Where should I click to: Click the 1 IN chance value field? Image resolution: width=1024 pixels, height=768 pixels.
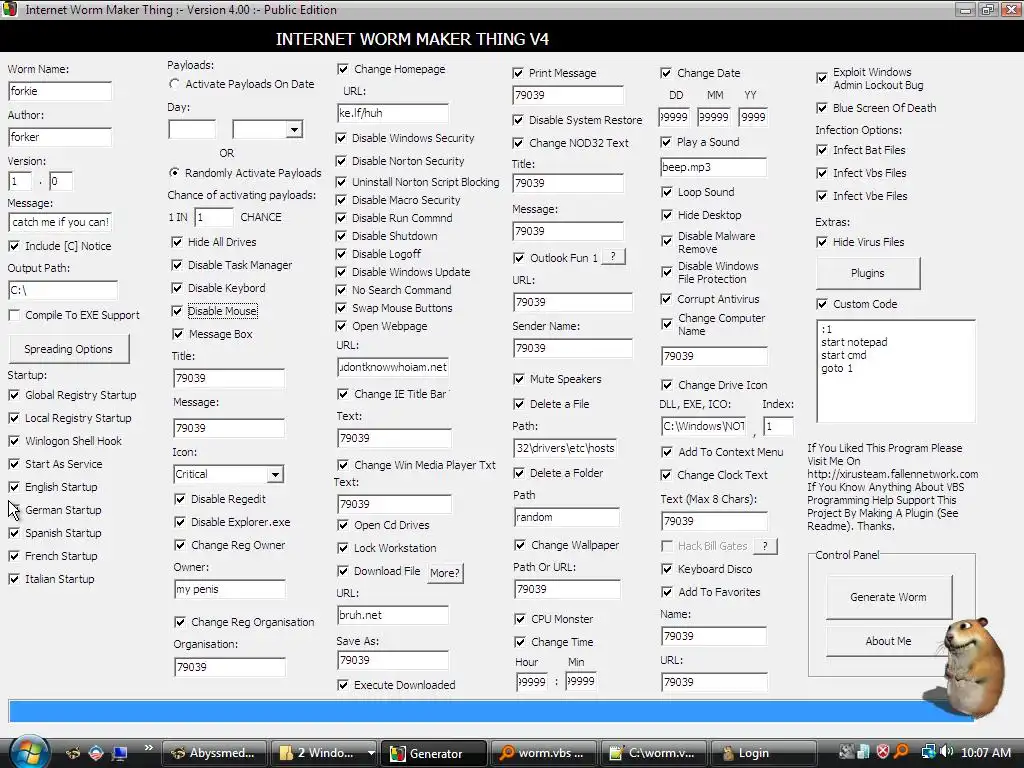(214, 217)
